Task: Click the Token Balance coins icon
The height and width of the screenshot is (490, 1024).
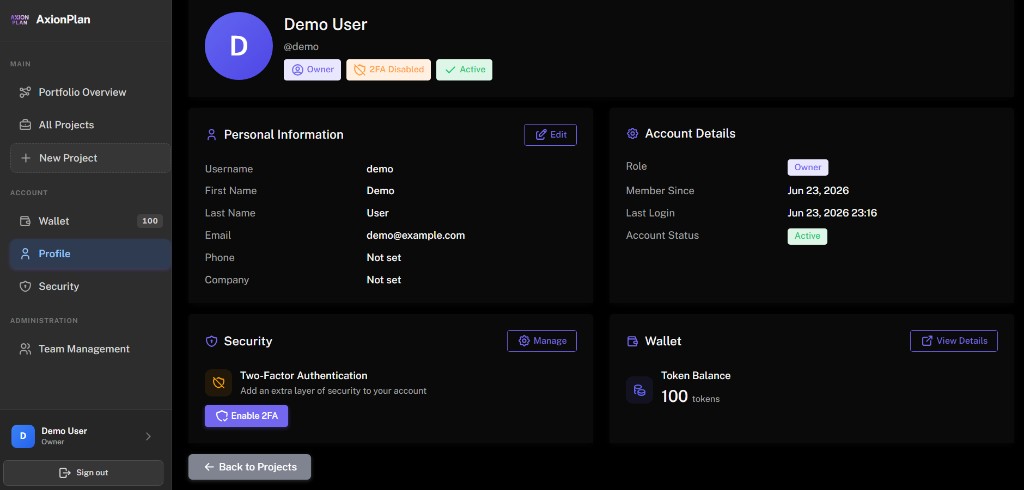Action: pyautogui.click(x=639, y=390)
